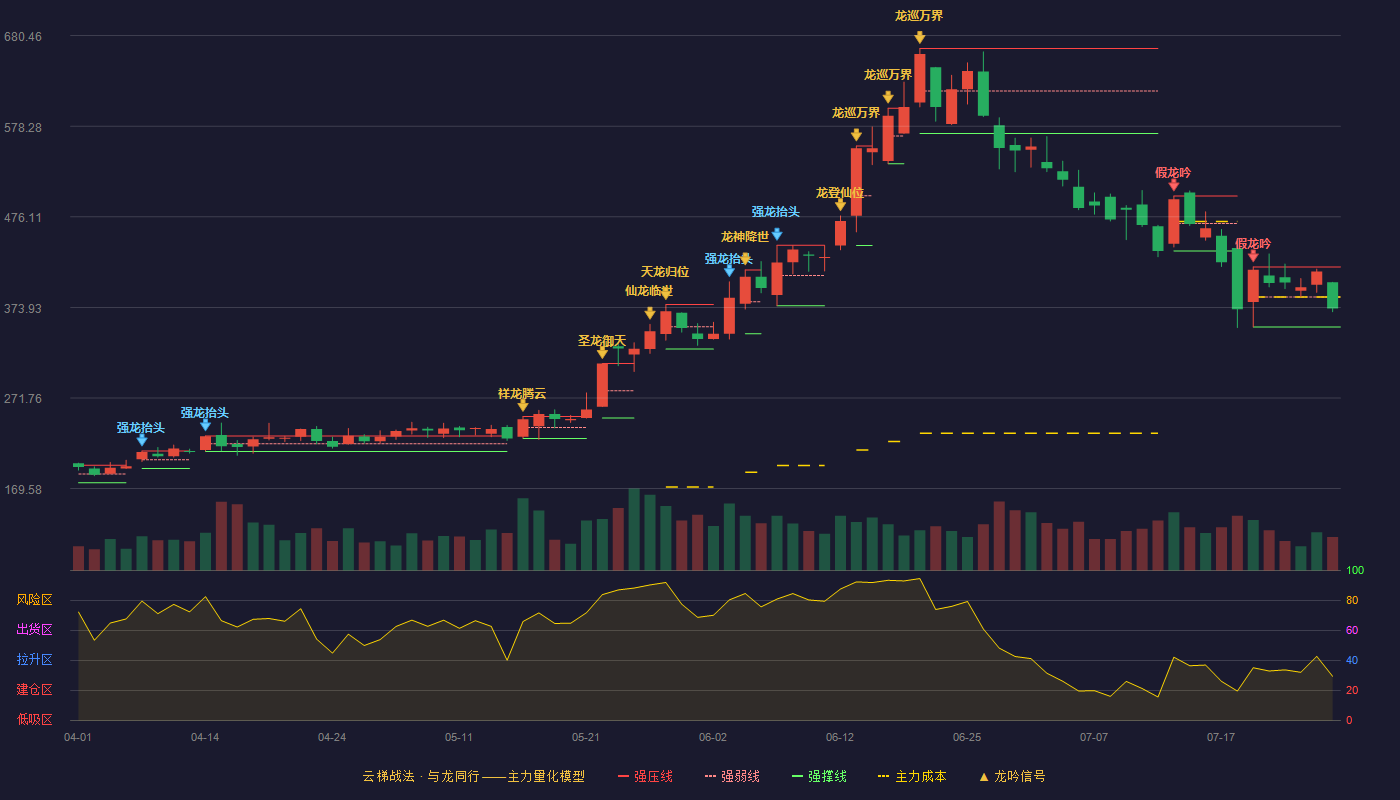
Task: Click the 圣龙御天 signal arrow marker
Action: [x=602, y=352]
